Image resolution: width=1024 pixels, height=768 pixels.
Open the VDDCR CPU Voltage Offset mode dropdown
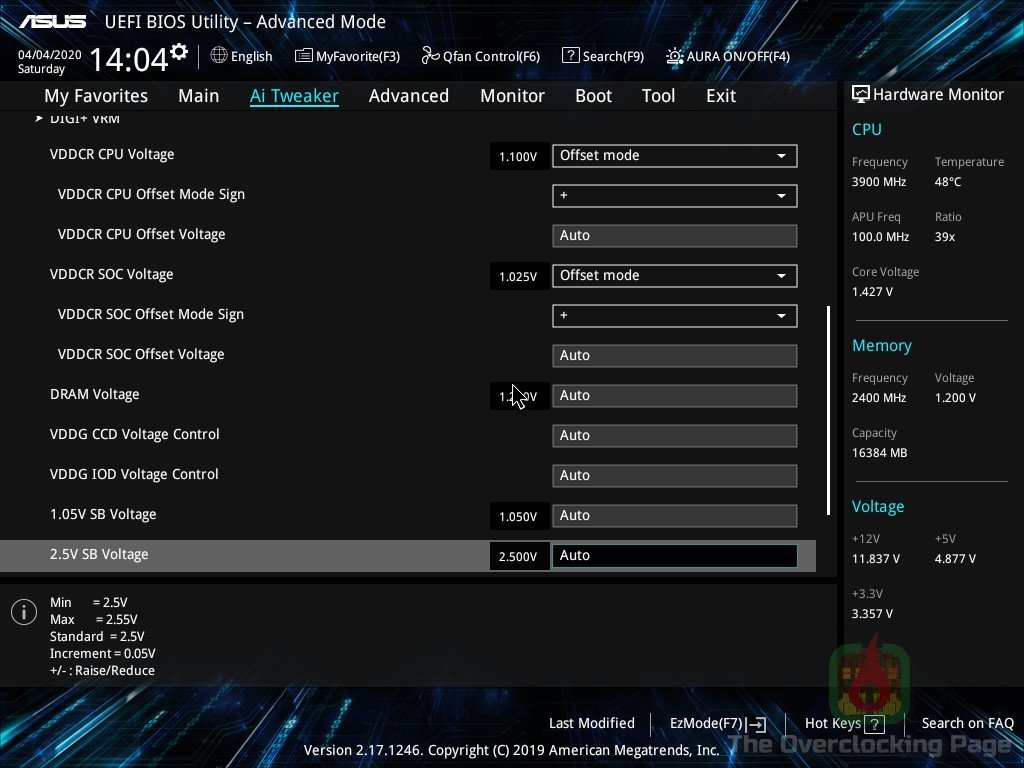point(674,156)
